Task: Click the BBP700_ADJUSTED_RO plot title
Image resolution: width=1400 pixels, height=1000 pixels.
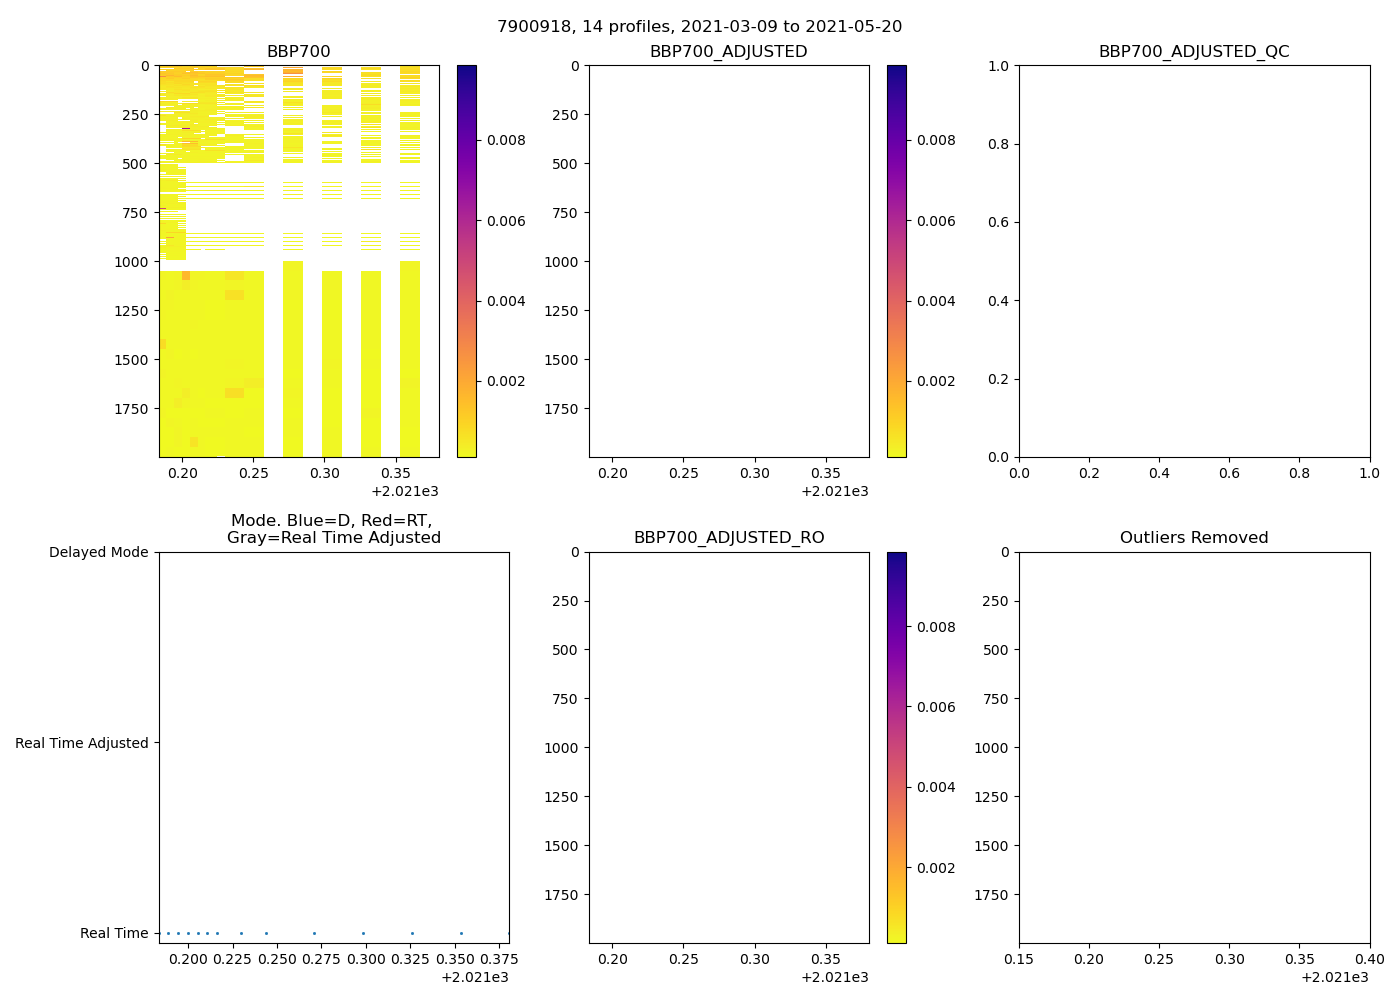Action: tap(728, 538)
